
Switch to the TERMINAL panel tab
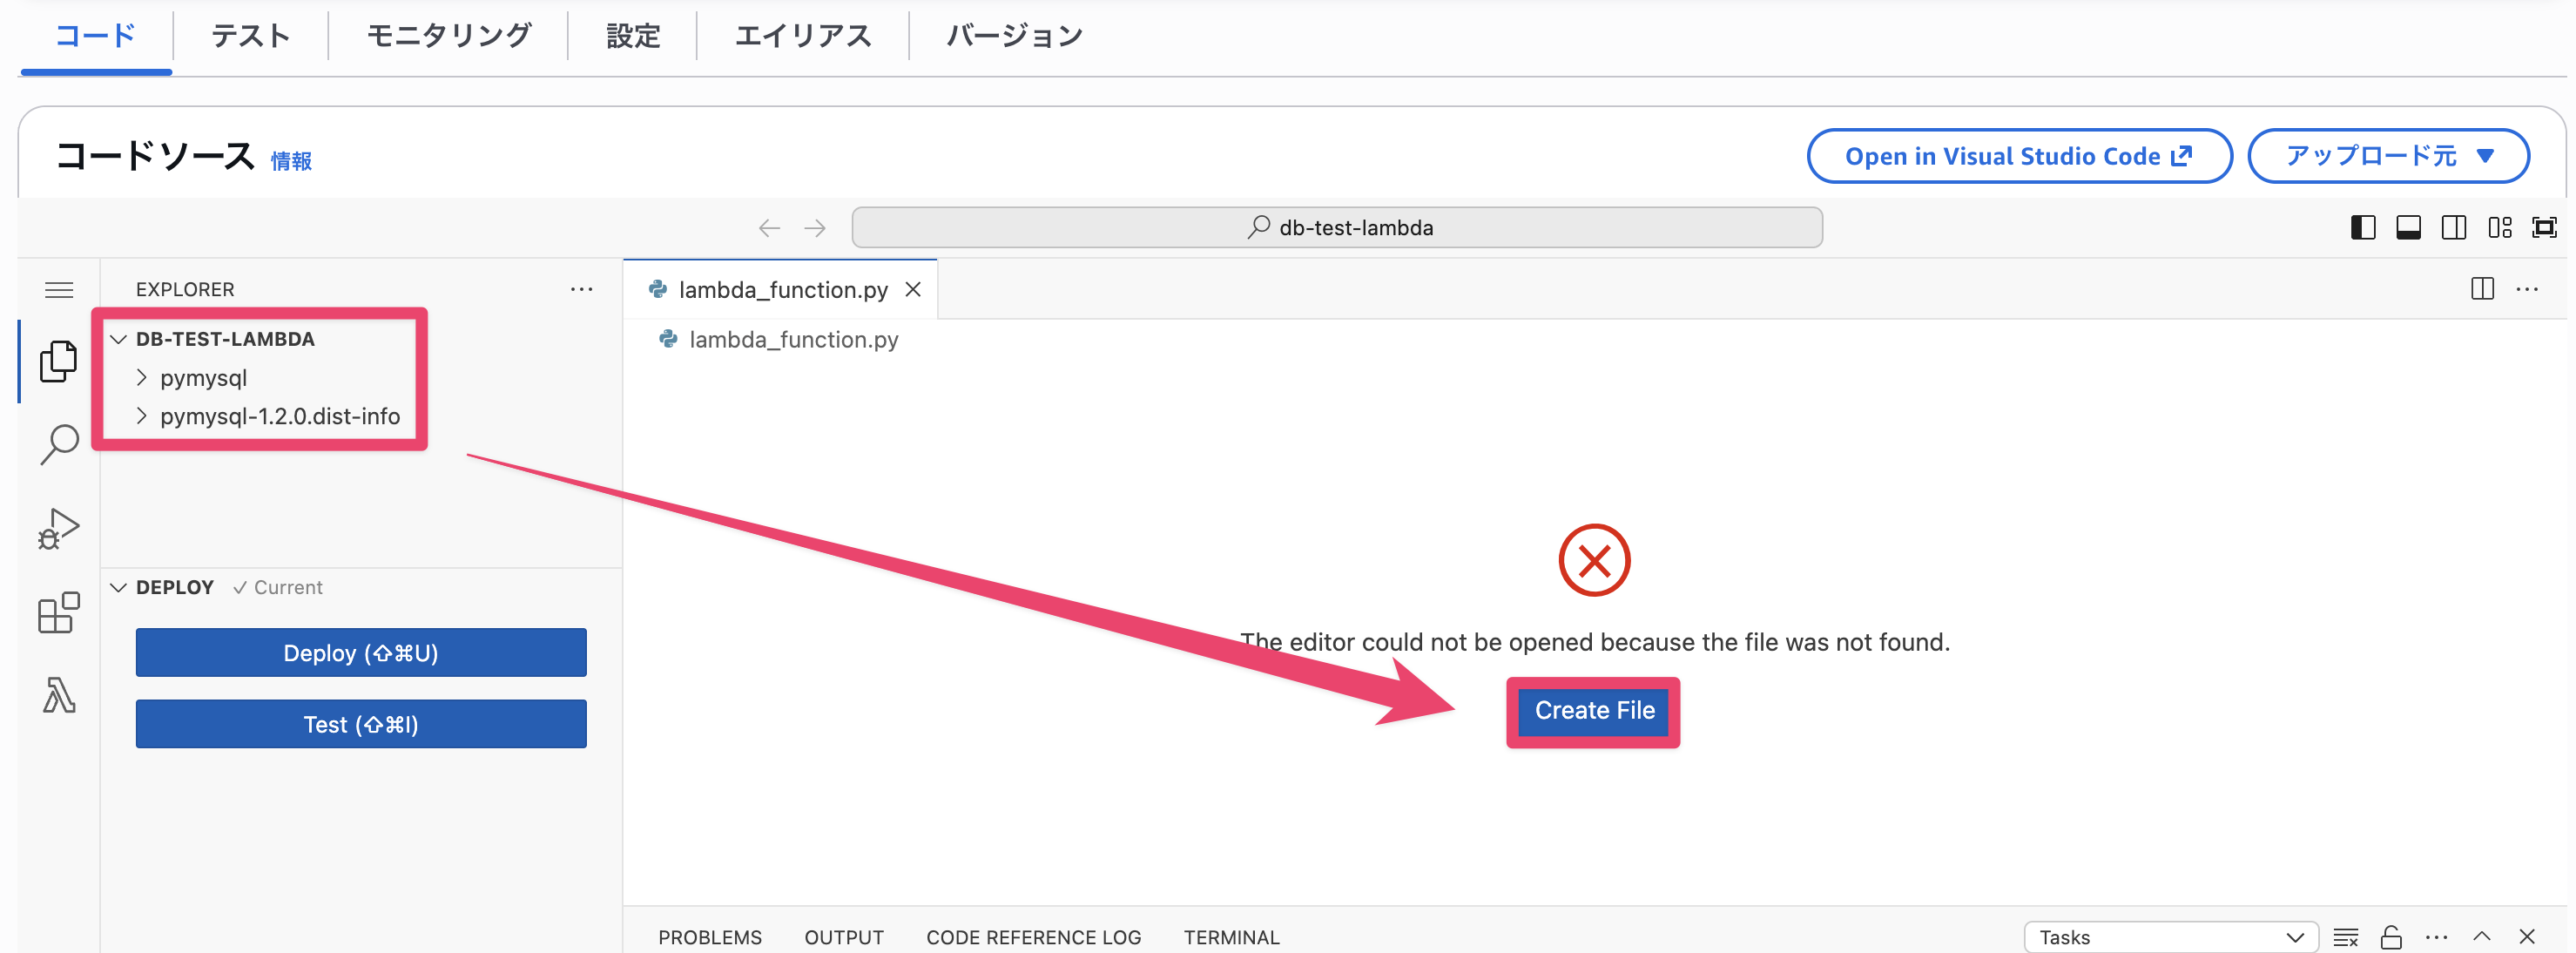(x=1231, y=937)
